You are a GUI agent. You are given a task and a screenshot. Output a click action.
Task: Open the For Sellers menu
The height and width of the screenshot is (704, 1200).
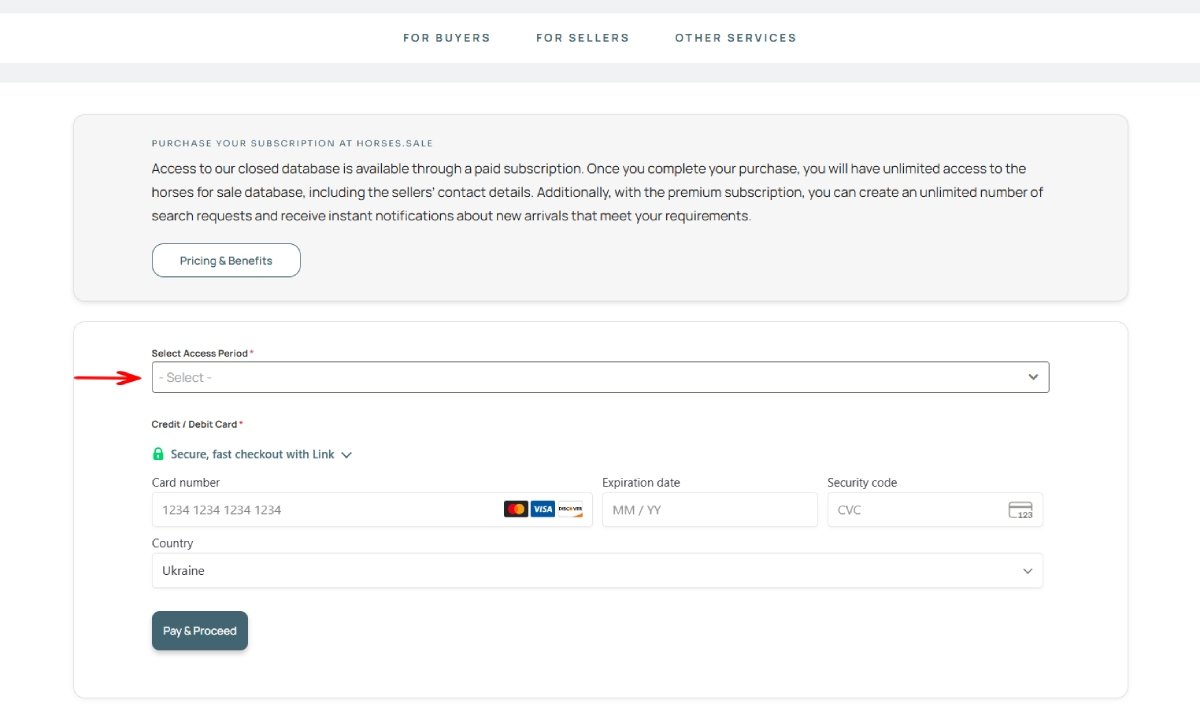click(582, 38)
